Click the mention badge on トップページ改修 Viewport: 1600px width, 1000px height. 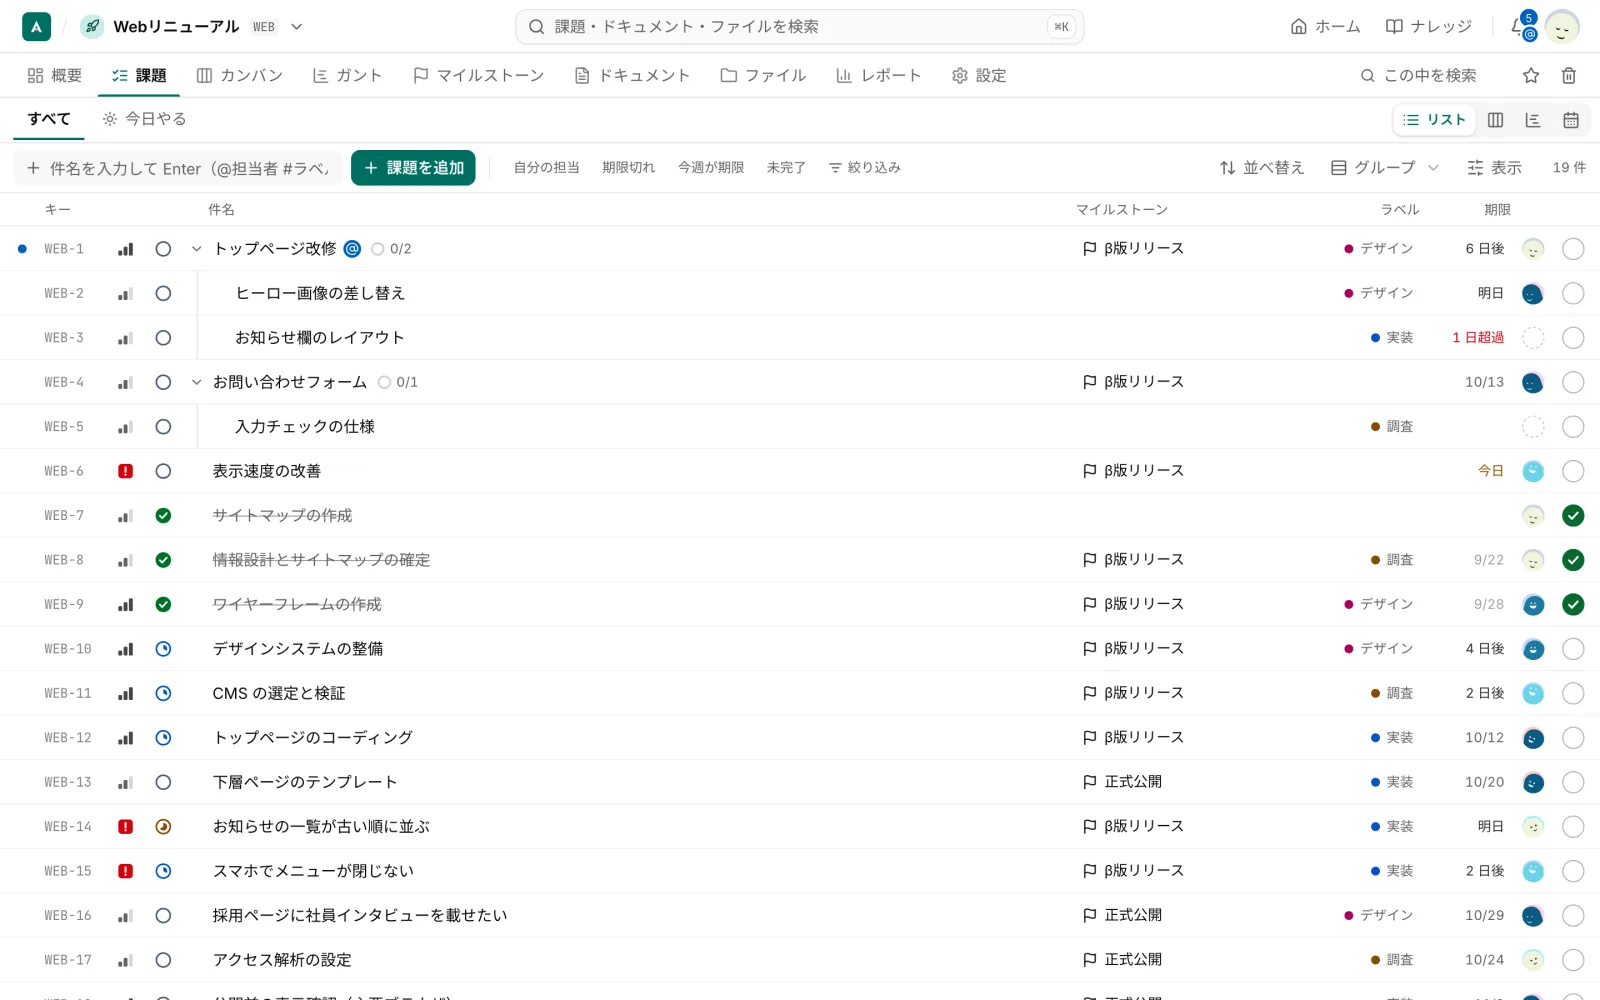click(352, 249)
